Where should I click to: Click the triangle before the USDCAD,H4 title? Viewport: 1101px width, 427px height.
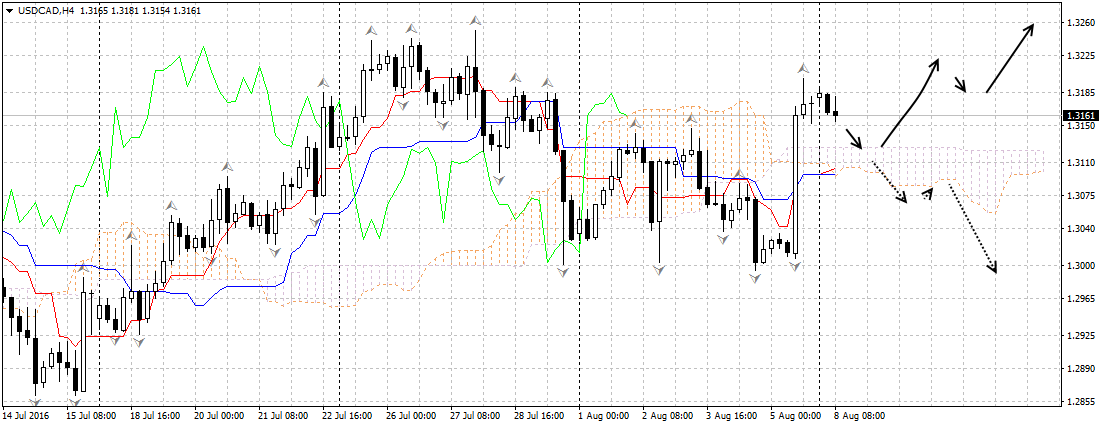tap(8, 10)
